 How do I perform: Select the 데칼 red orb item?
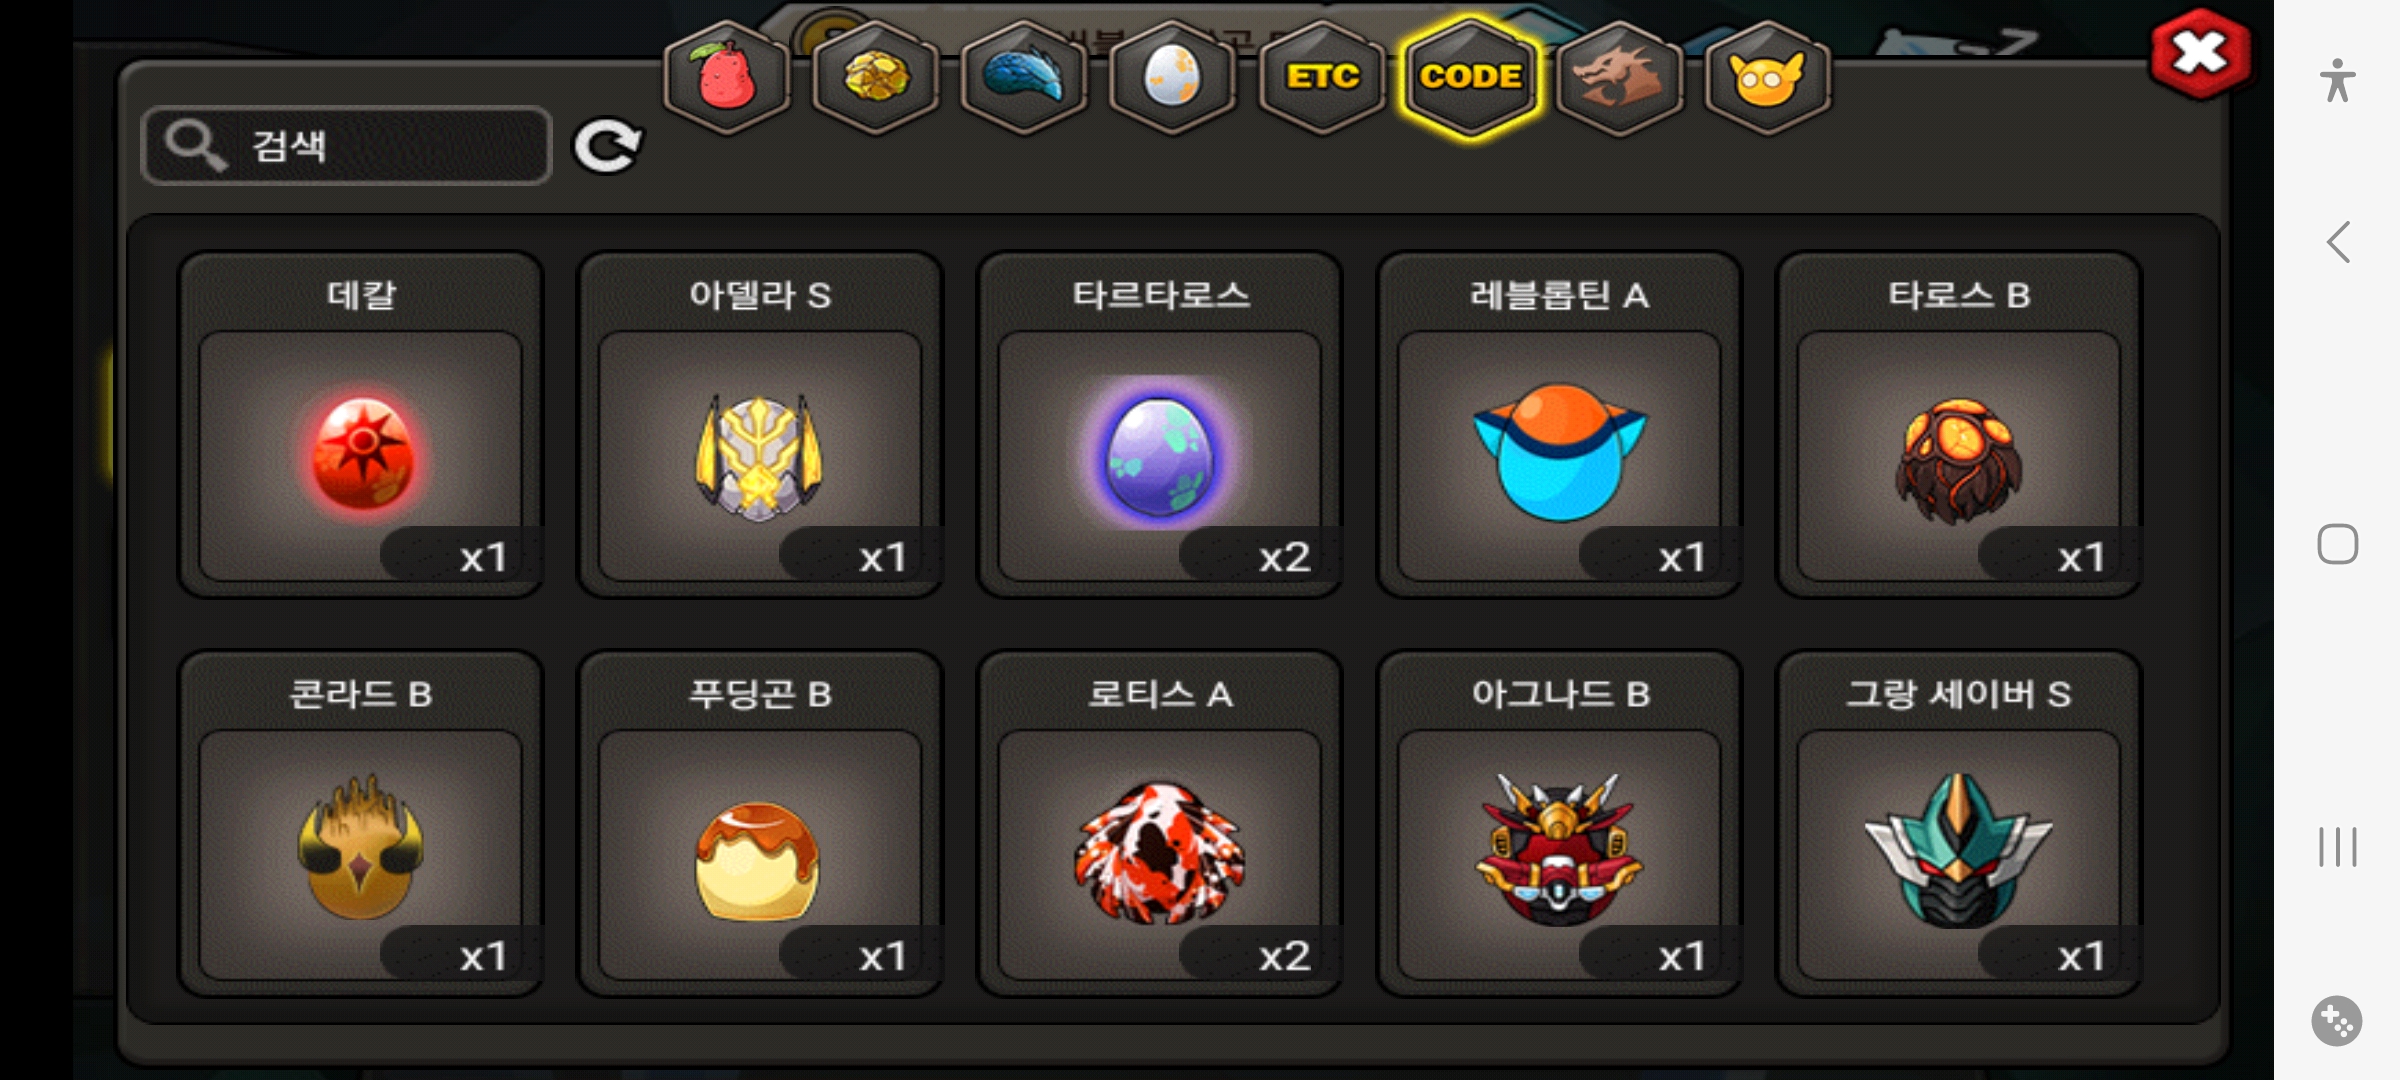click(x=361, y=425)
